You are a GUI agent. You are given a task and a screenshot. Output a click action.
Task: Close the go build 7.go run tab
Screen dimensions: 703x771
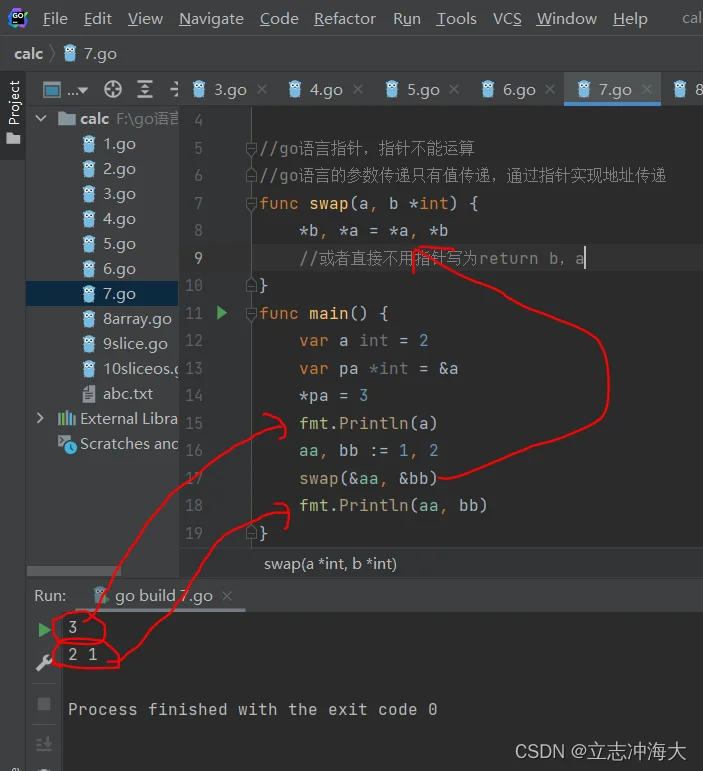tap(229, 596)
